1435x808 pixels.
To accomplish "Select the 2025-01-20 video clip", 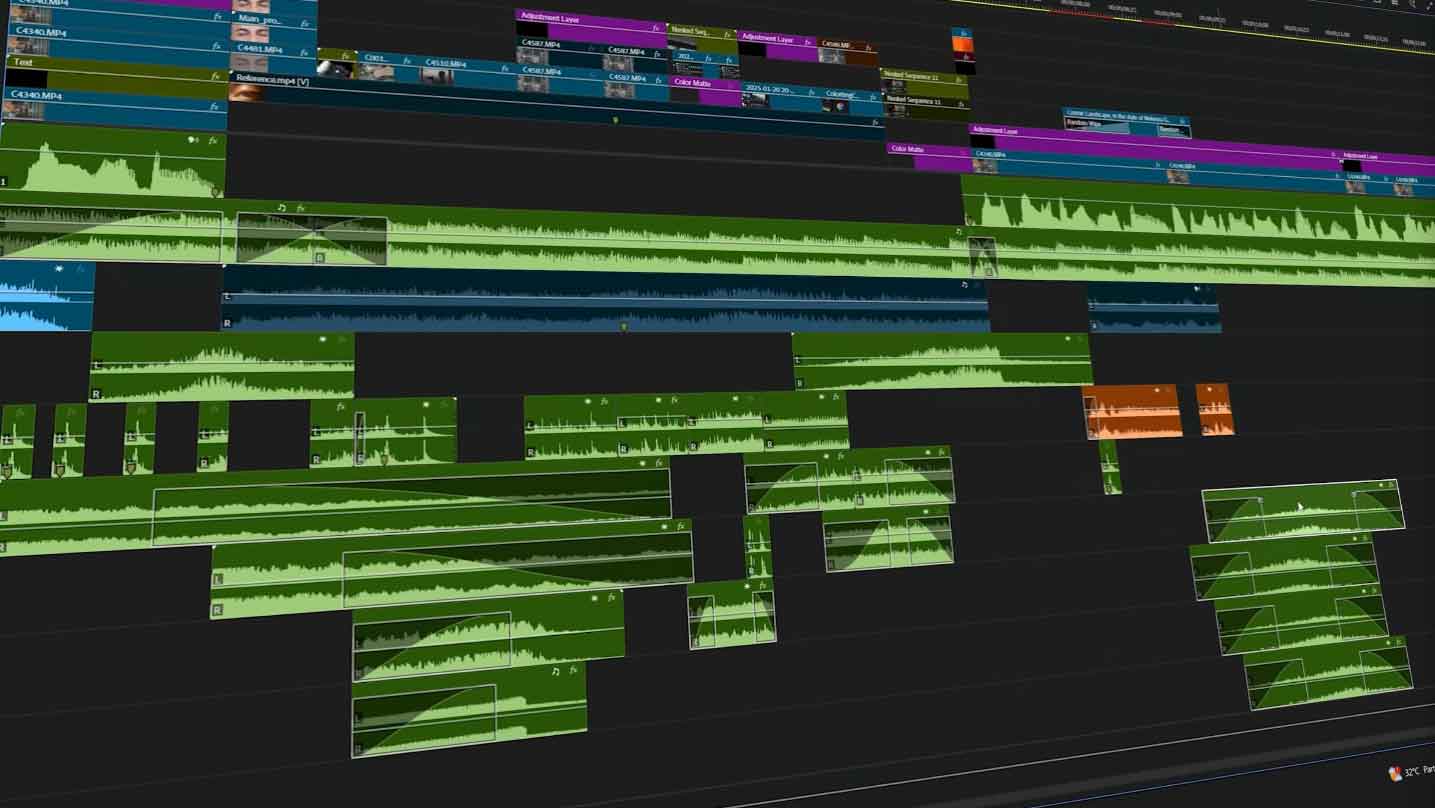I will [x=781, y=95].
